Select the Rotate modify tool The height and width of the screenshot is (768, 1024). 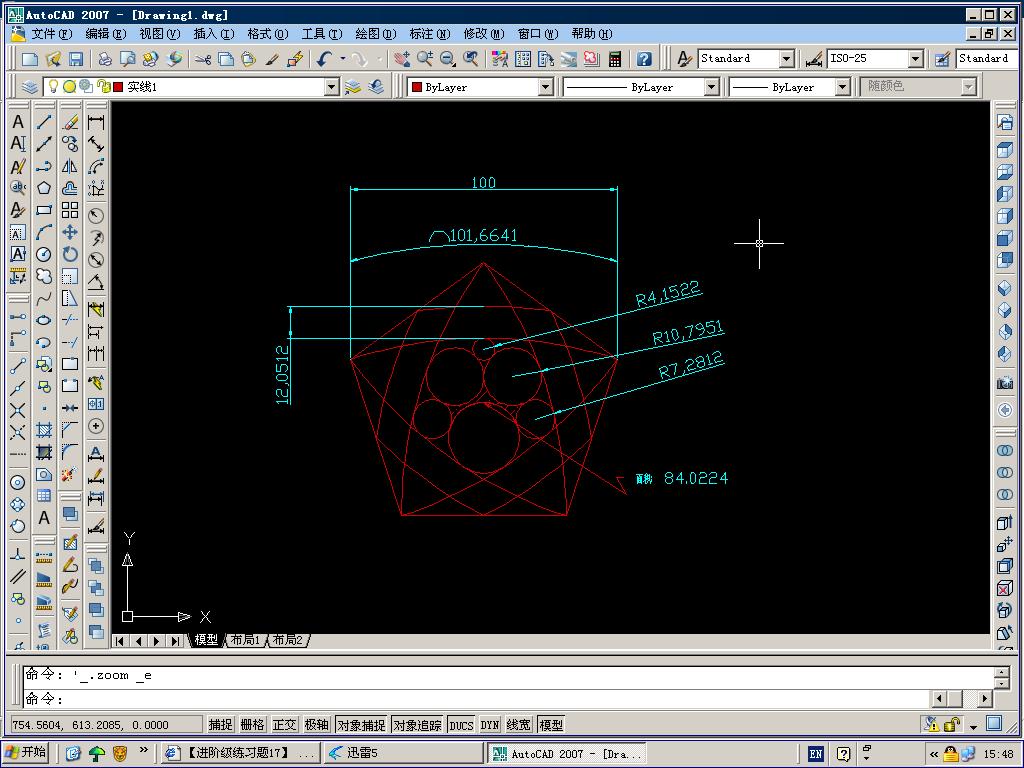70,254
